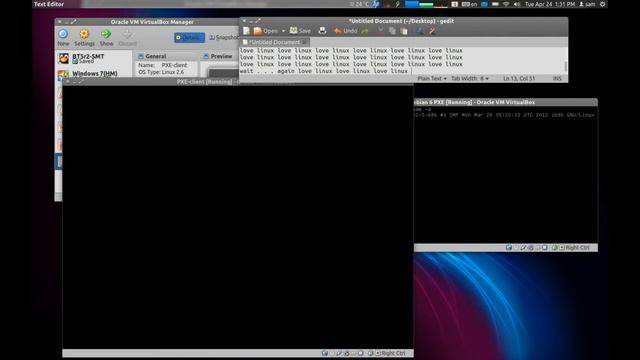Click the Find search icon in gedit
Image resolution: width=640 pixels, height=360 pixels.
(419, 31)
